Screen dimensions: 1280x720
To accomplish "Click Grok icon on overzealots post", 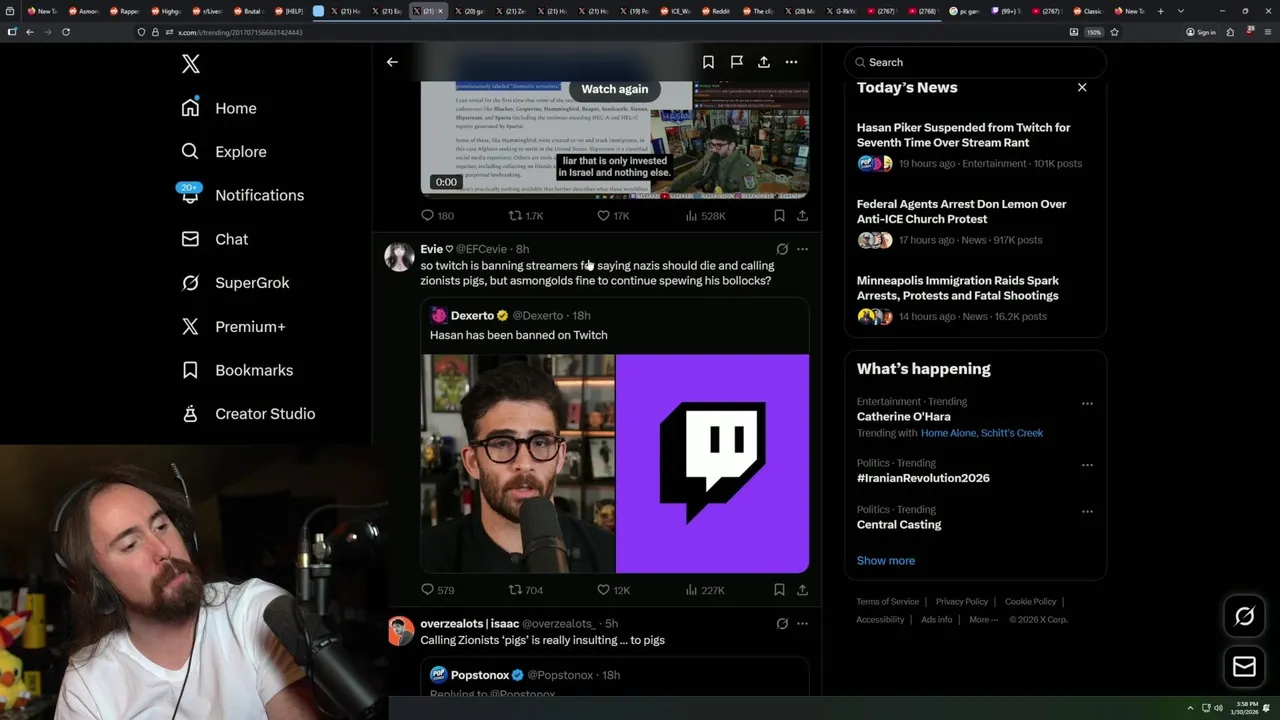I will coord(782,623).
